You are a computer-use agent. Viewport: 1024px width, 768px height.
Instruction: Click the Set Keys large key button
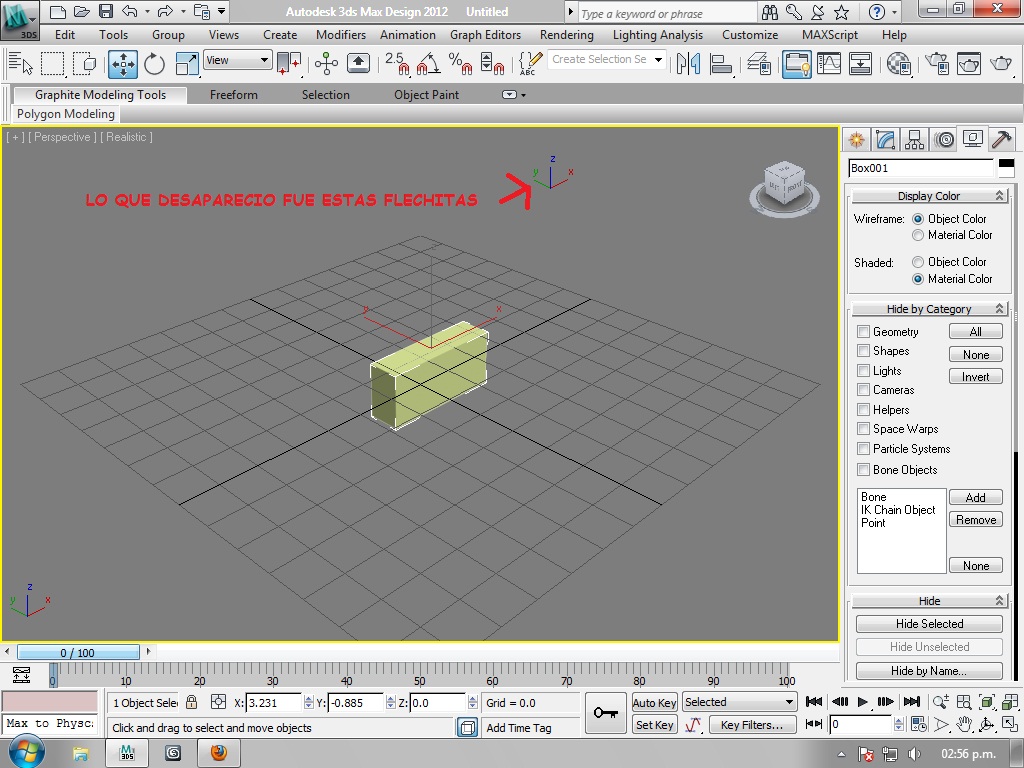pos(605,712)
